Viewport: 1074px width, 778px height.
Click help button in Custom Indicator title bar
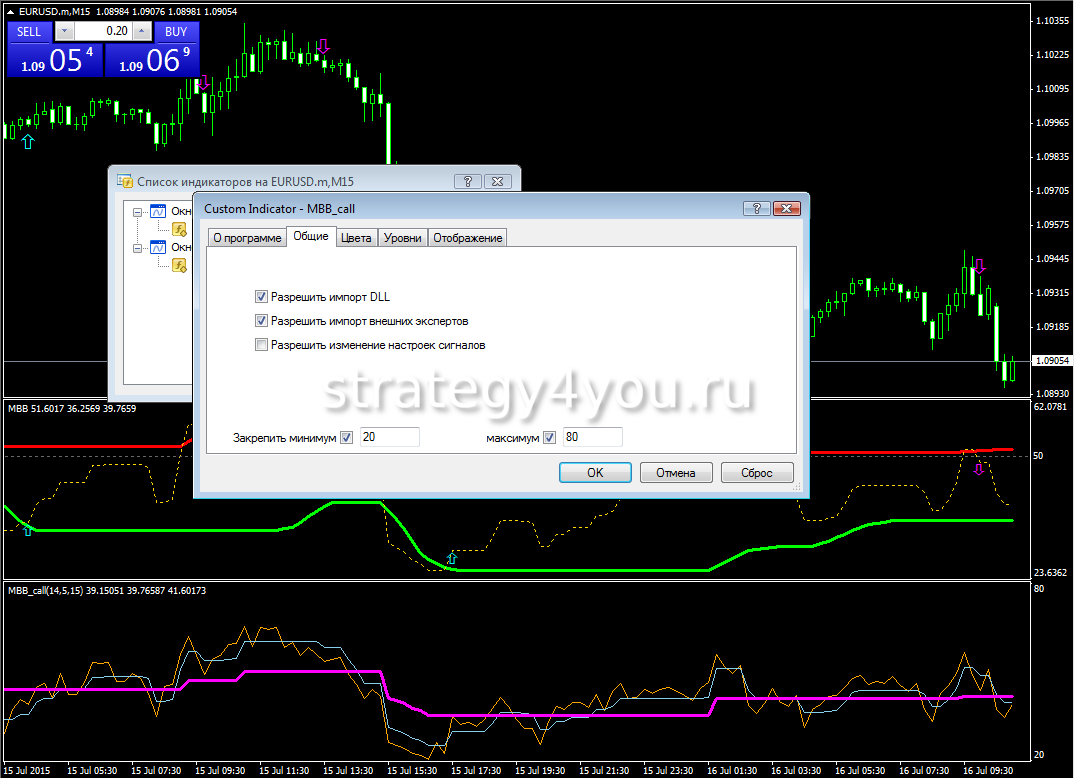[x=757, y=208]
